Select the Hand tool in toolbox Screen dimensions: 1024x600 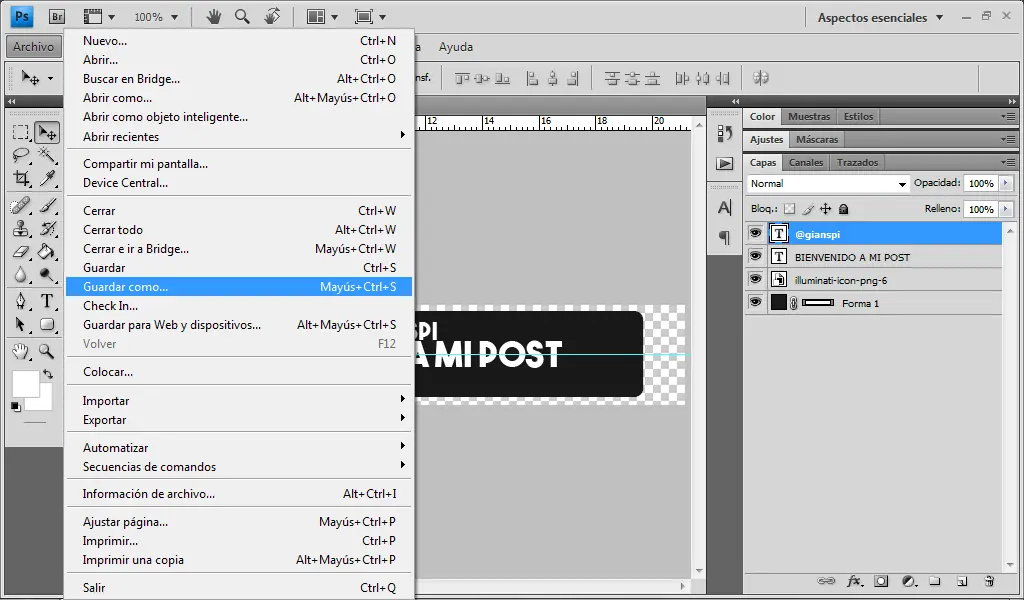21,351
